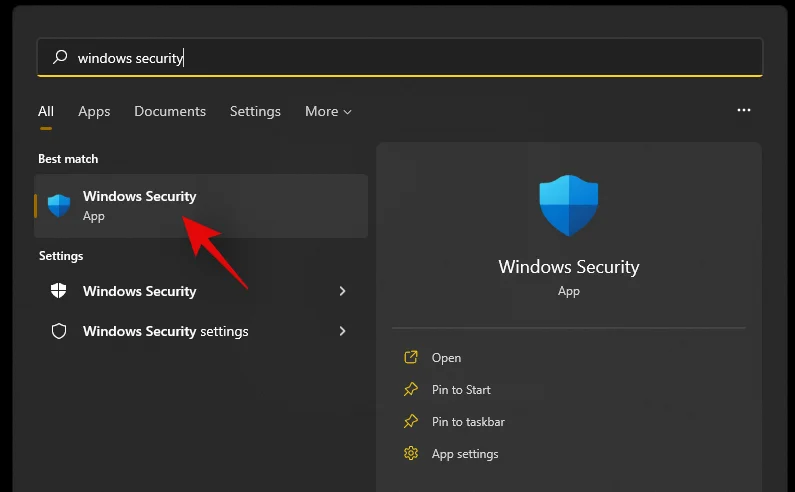Switch to the Settings tab
Screen dimensions: 795x492
tap(255, 111)
